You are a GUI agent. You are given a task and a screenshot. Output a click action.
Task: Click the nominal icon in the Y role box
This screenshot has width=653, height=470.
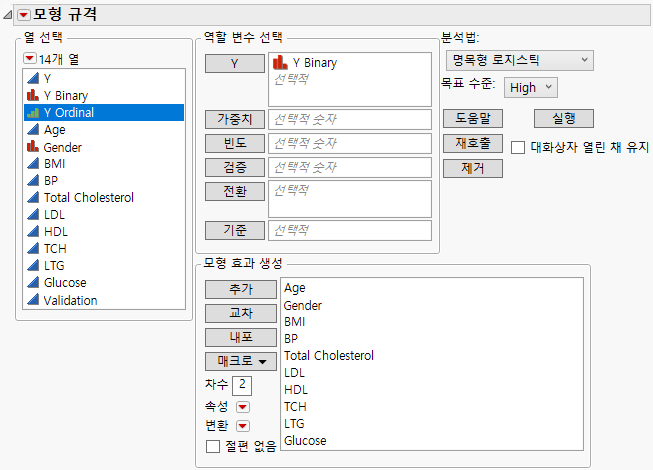(x=280, y=63)
